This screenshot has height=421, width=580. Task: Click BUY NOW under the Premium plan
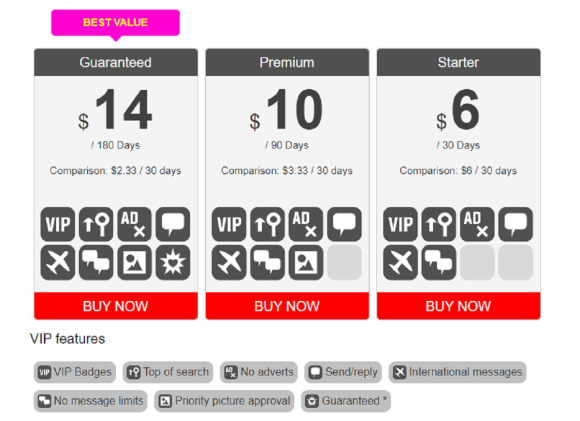click(x=287, y=306)
